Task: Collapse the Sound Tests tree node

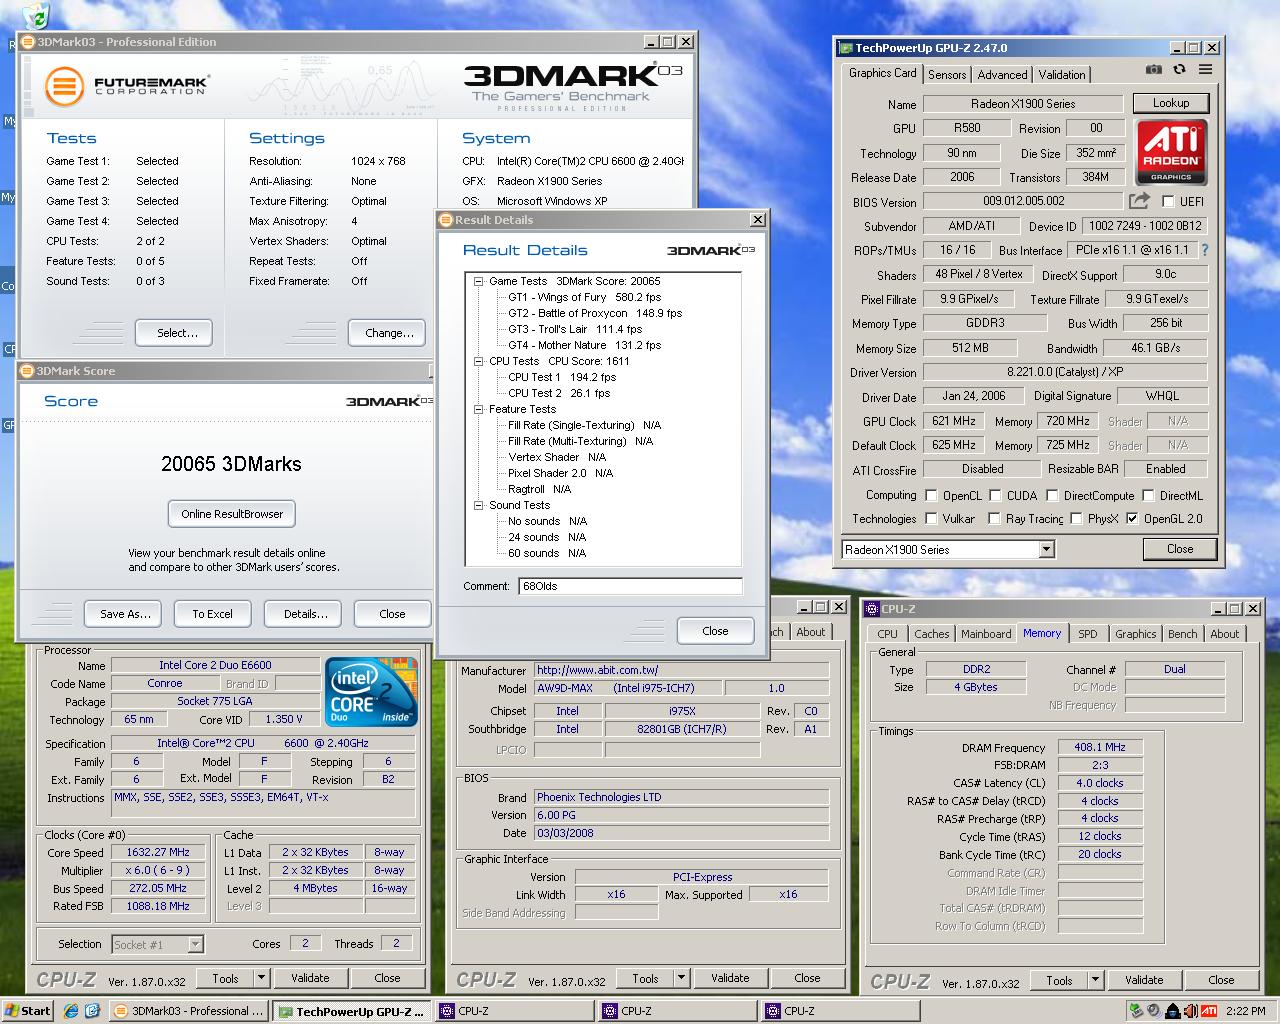Action: [x=479, y=505]
